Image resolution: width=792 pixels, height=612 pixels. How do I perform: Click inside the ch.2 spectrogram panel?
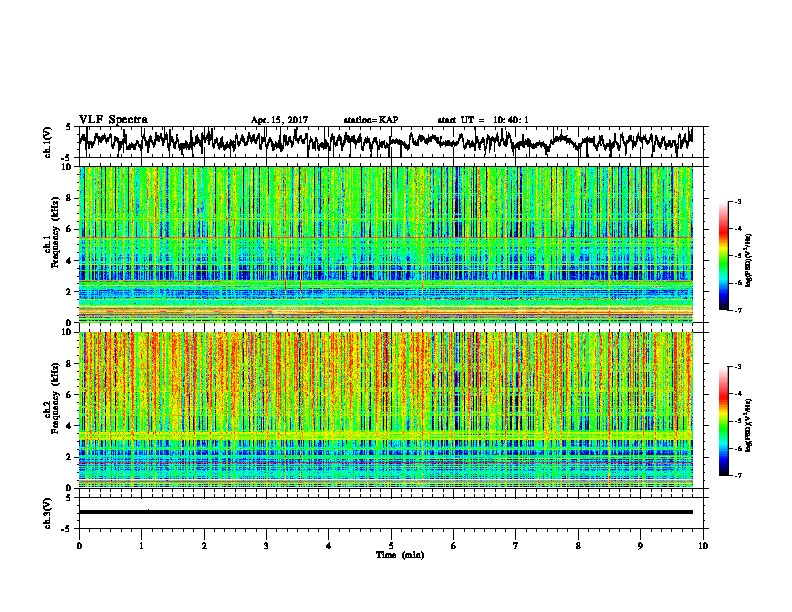[386, 410]
